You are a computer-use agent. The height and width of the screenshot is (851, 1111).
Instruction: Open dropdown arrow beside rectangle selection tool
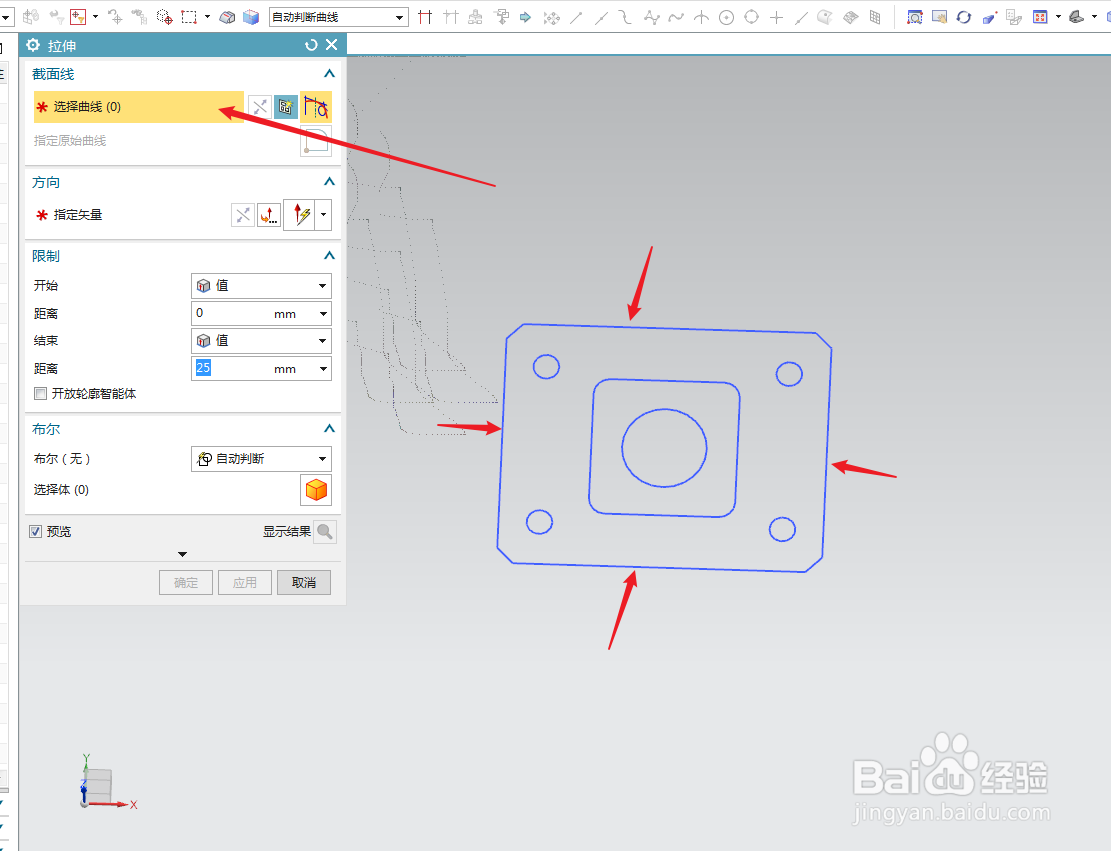click(207, 17)
